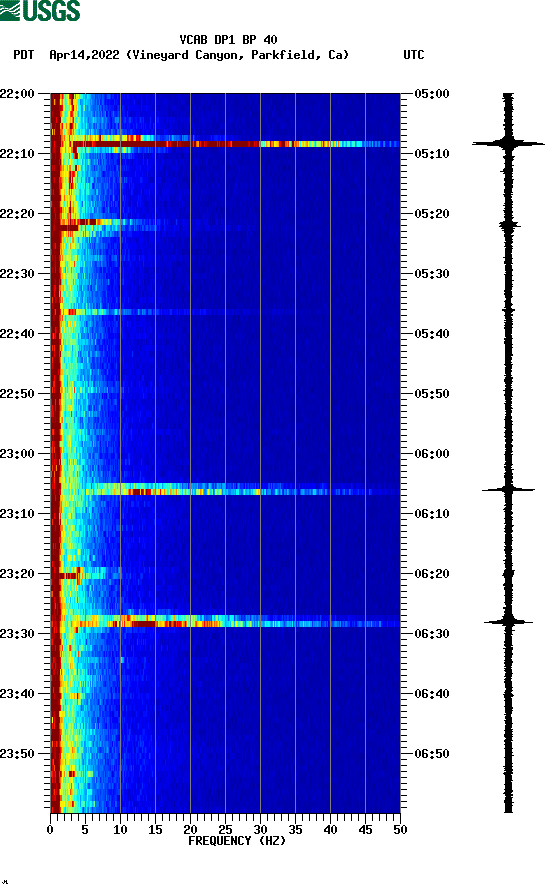Click the 22:30 PDT time label
This screenshot has height=893, width=552.
tap(17, 274)
